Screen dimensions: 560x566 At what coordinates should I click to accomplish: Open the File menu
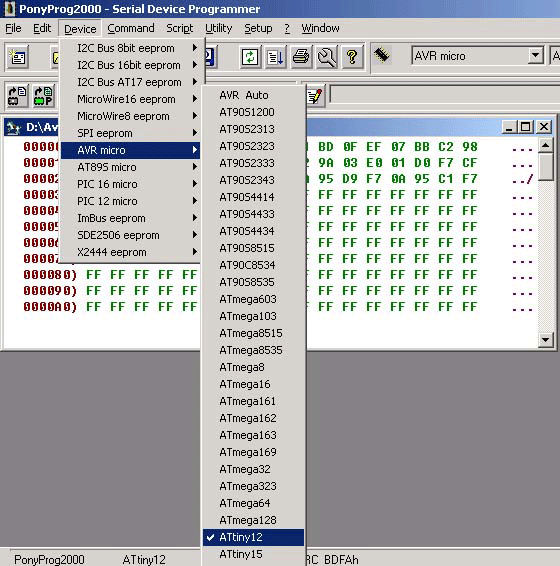tap(13, 28)
